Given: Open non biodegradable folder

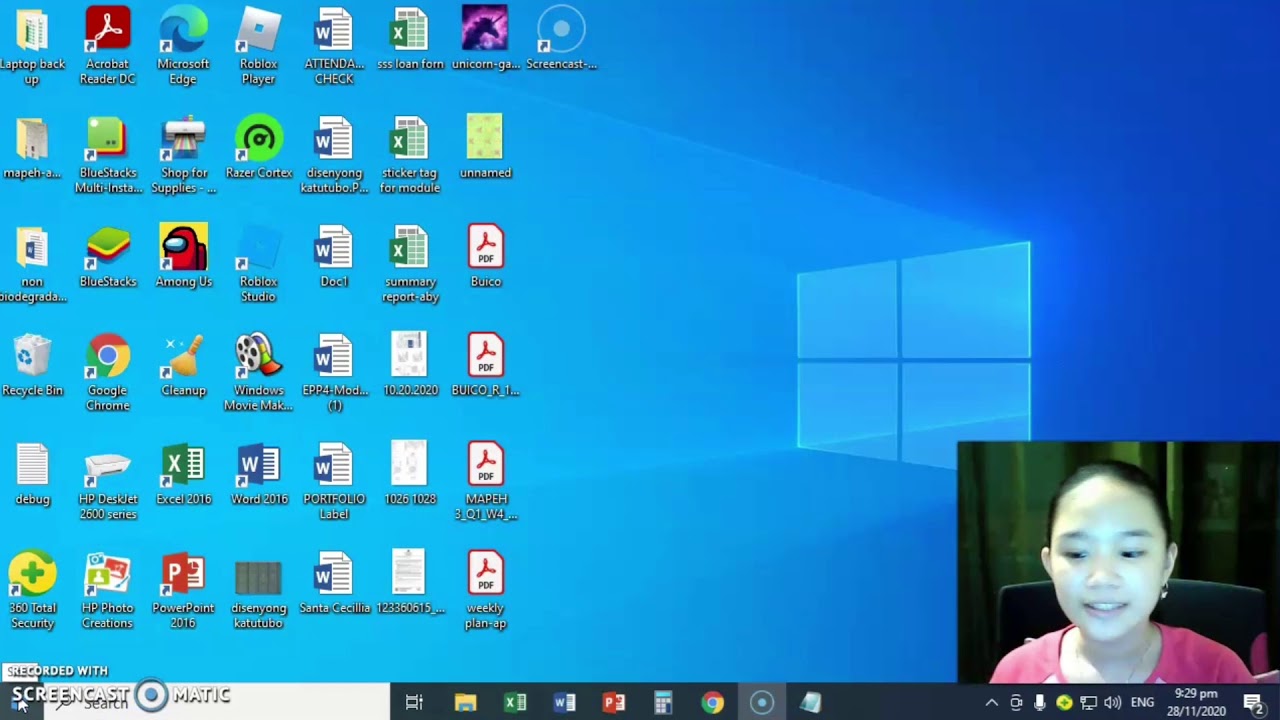Looking at the screenshot, I should point(32,264).
